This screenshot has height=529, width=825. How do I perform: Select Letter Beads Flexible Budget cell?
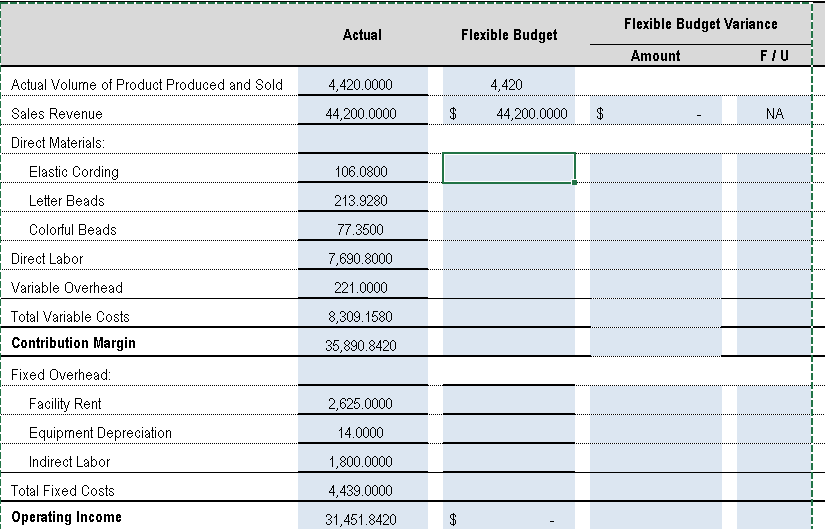click(x=509, y=197)
